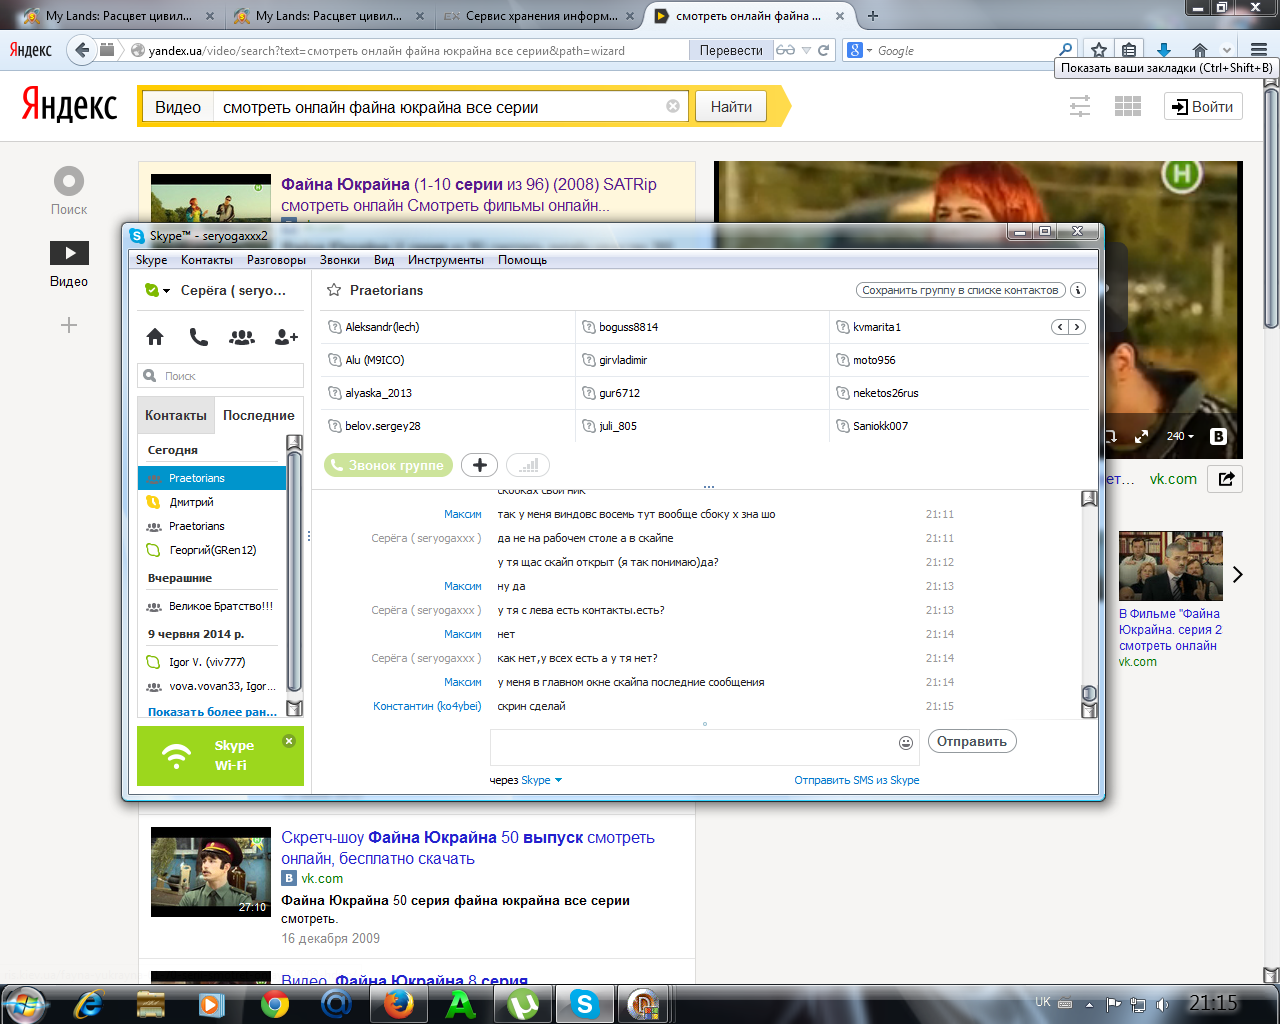This screenshot has height=1024, width=1280.
Task: Add a new contact in Skype
Action: click(x=286, y=337)
